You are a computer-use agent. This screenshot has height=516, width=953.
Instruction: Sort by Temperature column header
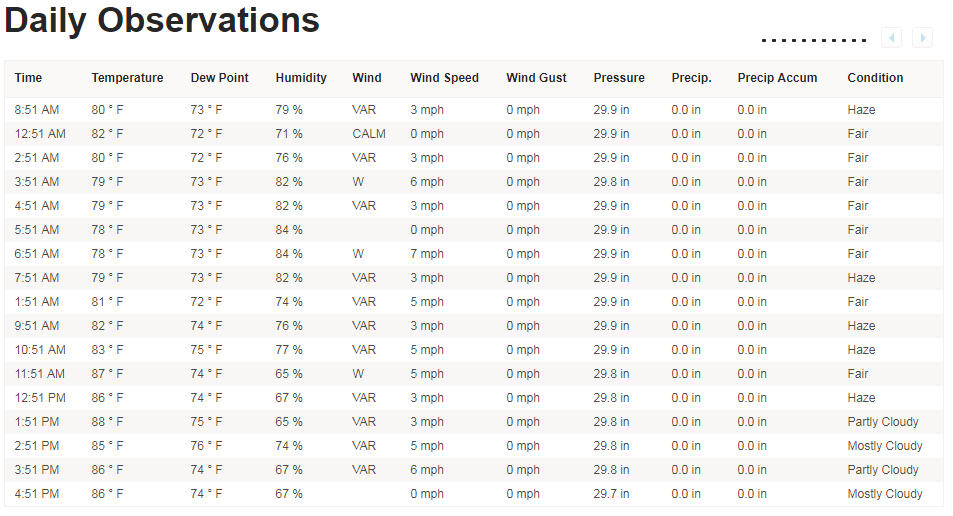[127, 78]
